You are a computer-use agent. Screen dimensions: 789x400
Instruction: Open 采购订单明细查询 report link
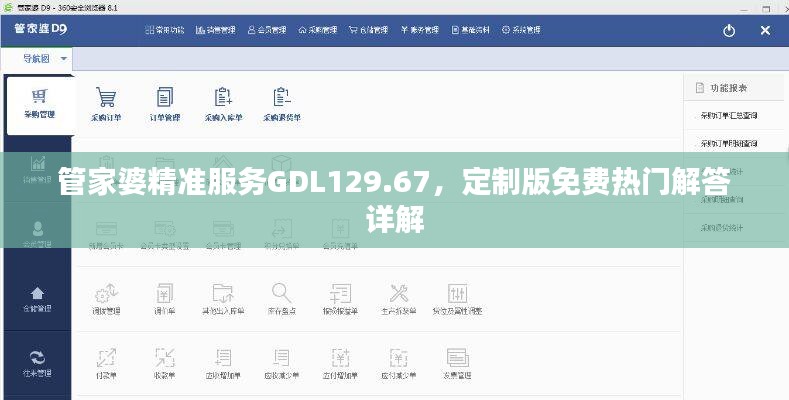729,143
